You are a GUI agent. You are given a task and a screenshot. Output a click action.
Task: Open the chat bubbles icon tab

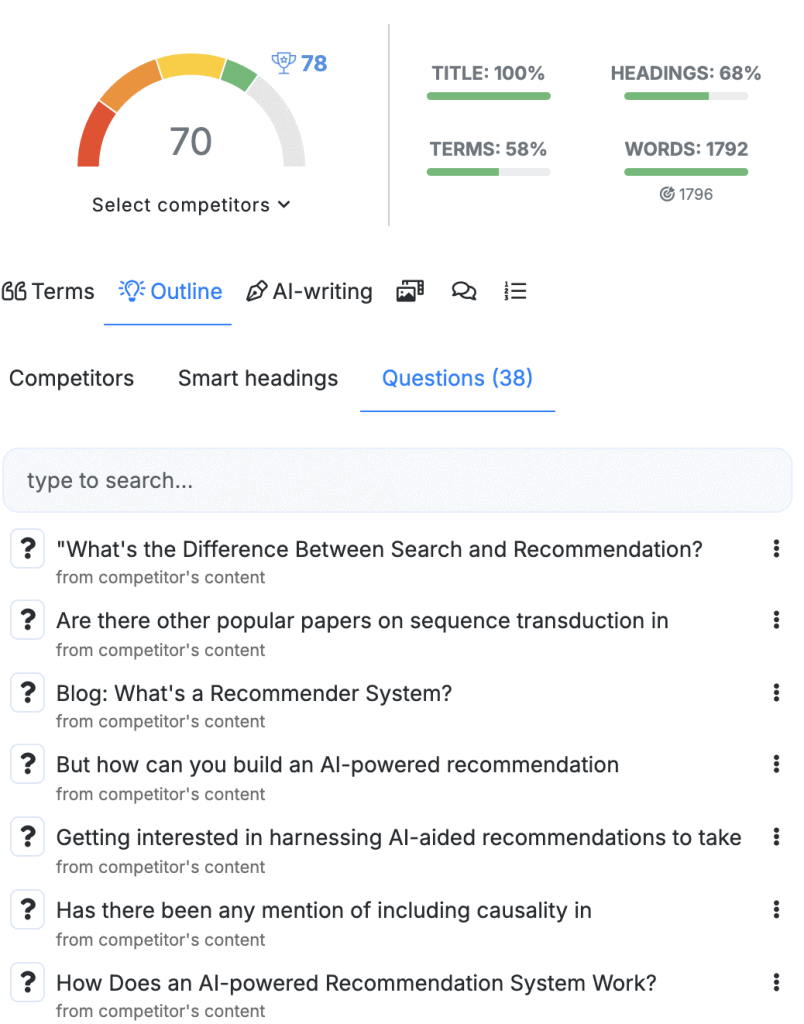pos(464,291)
